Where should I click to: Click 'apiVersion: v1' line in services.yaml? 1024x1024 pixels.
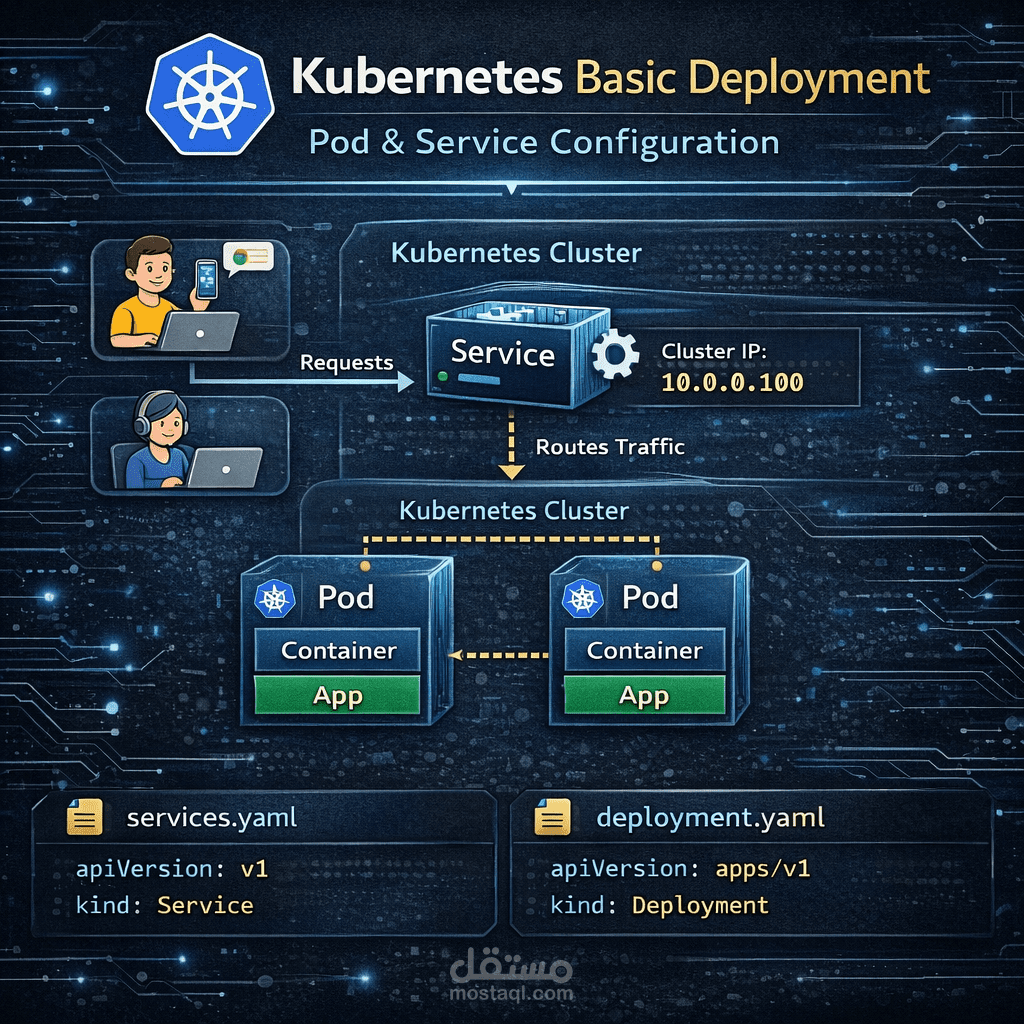[172, 869]
